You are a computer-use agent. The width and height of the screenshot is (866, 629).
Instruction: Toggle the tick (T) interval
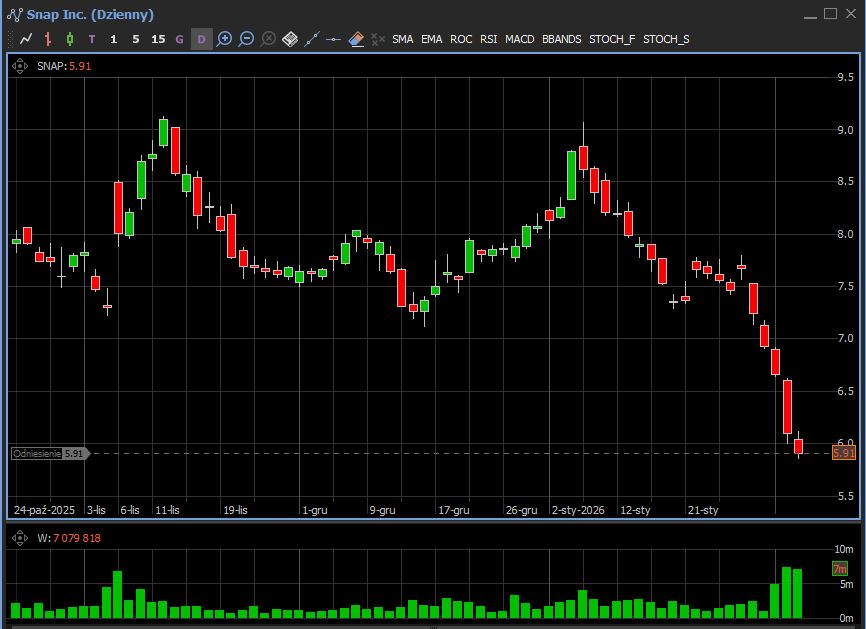pos(92,39)
